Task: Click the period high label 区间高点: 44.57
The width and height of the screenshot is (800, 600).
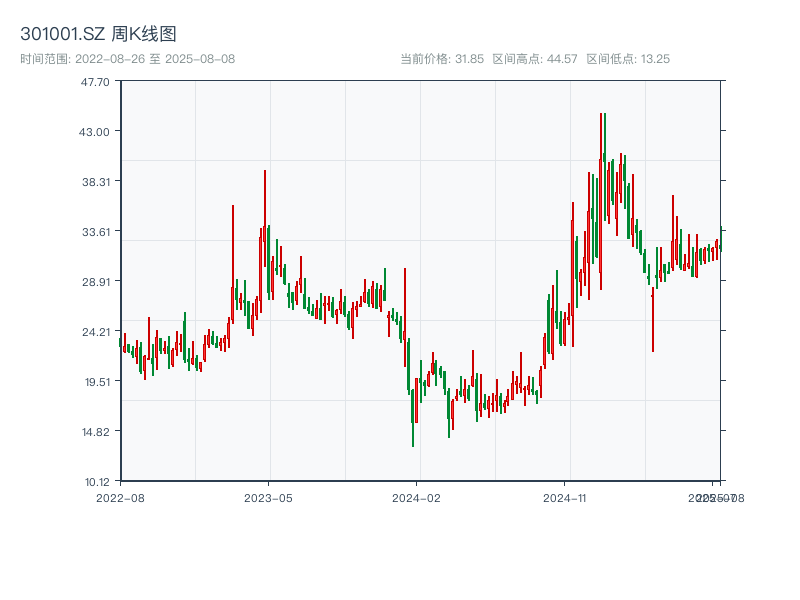Action: [x=535, y=59]
